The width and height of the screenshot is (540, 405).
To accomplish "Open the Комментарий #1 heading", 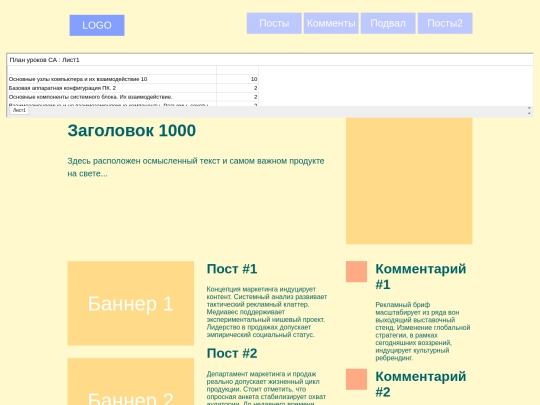I will [421, 277].
